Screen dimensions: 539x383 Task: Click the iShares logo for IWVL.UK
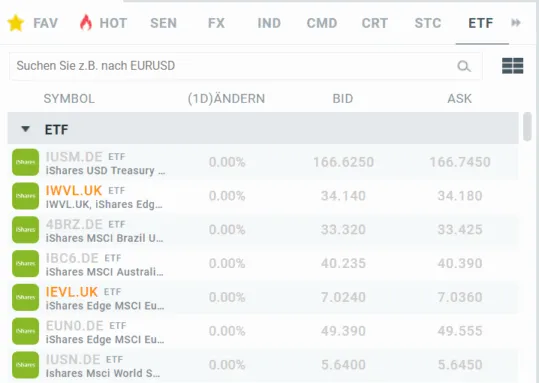click(x=25, y=196)
